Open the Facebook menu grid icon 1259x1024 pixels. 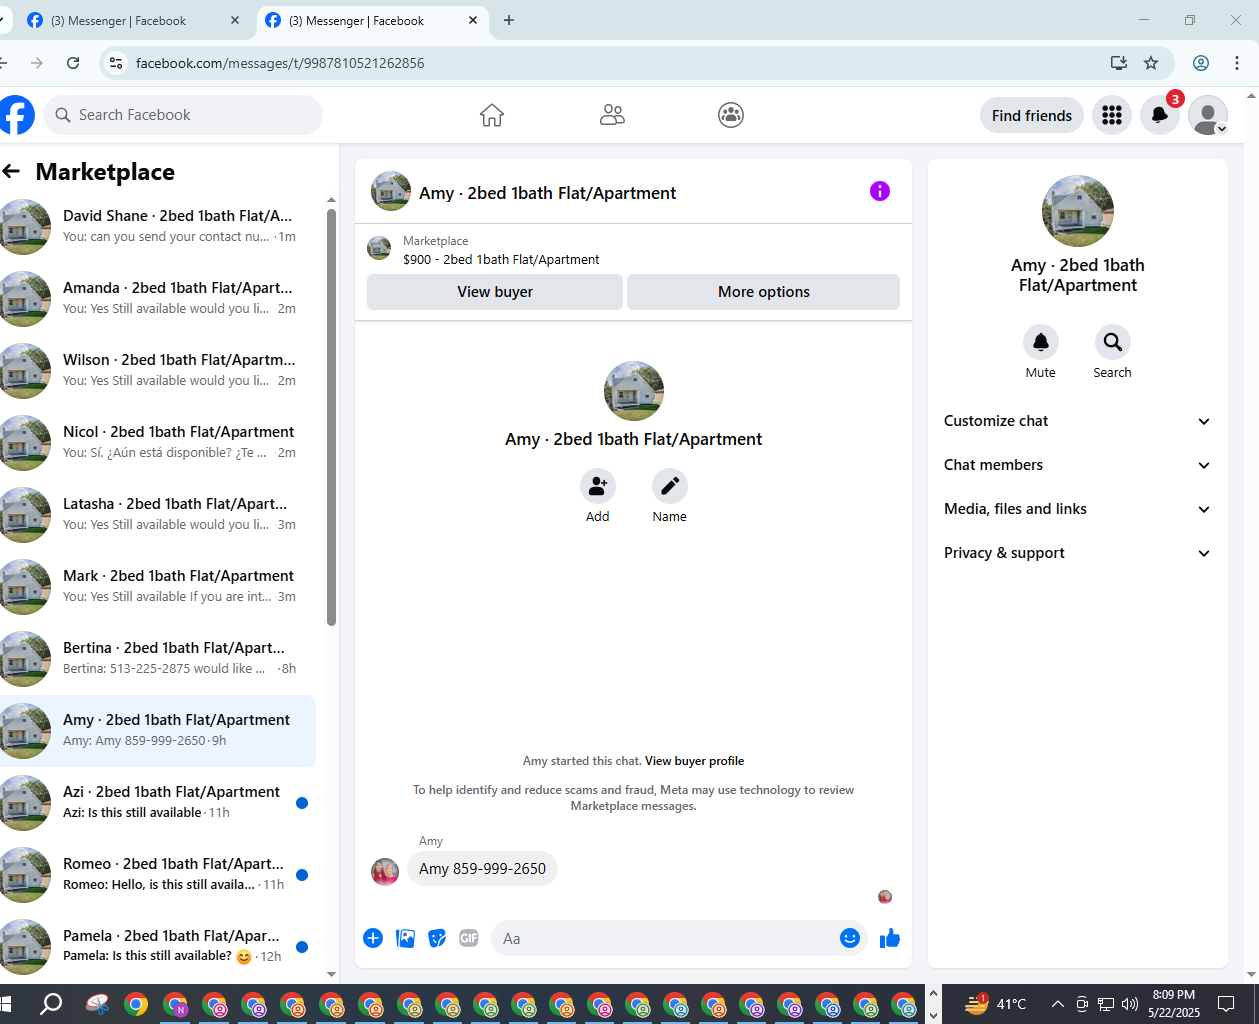(x=1112, y=116)
